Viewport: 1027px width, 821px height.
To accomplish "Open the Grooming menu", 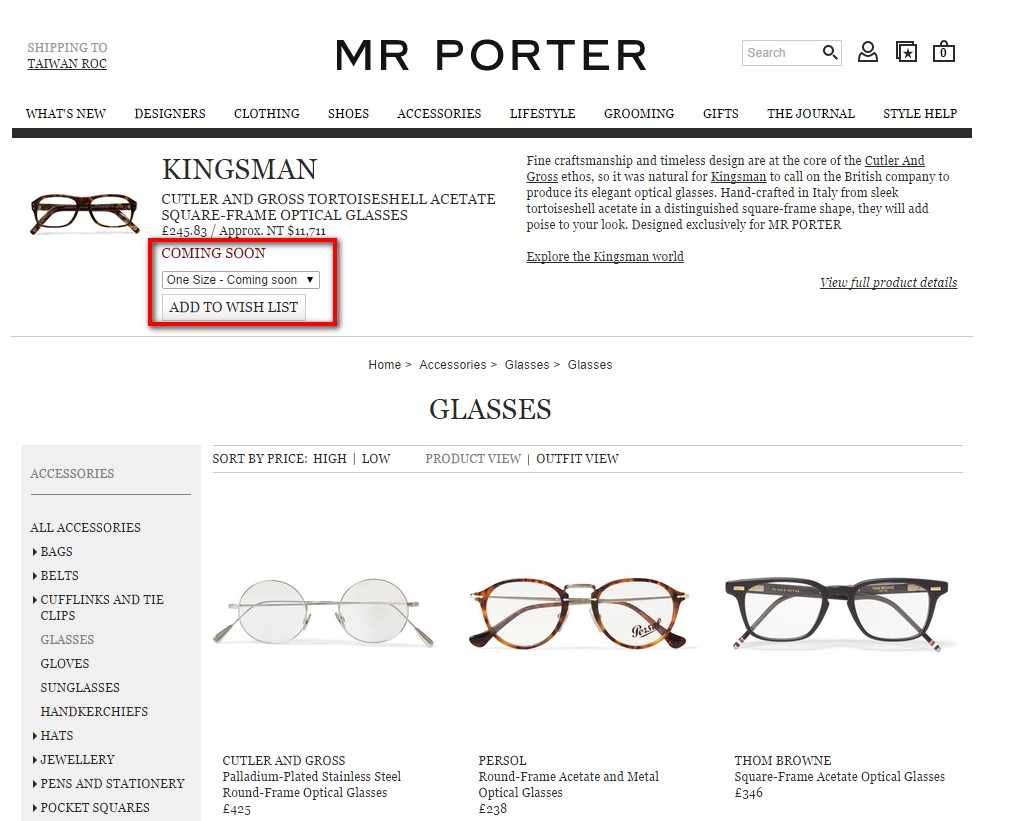I will coord(639,113).
